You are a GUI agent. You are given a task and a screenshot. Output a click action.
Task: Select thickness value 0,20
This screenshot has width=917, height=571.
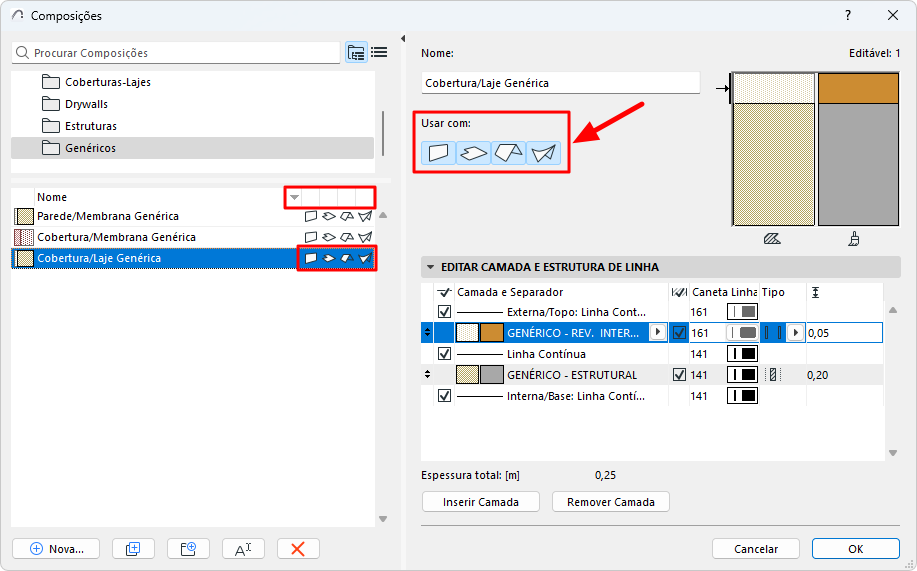tap(818, 375)
